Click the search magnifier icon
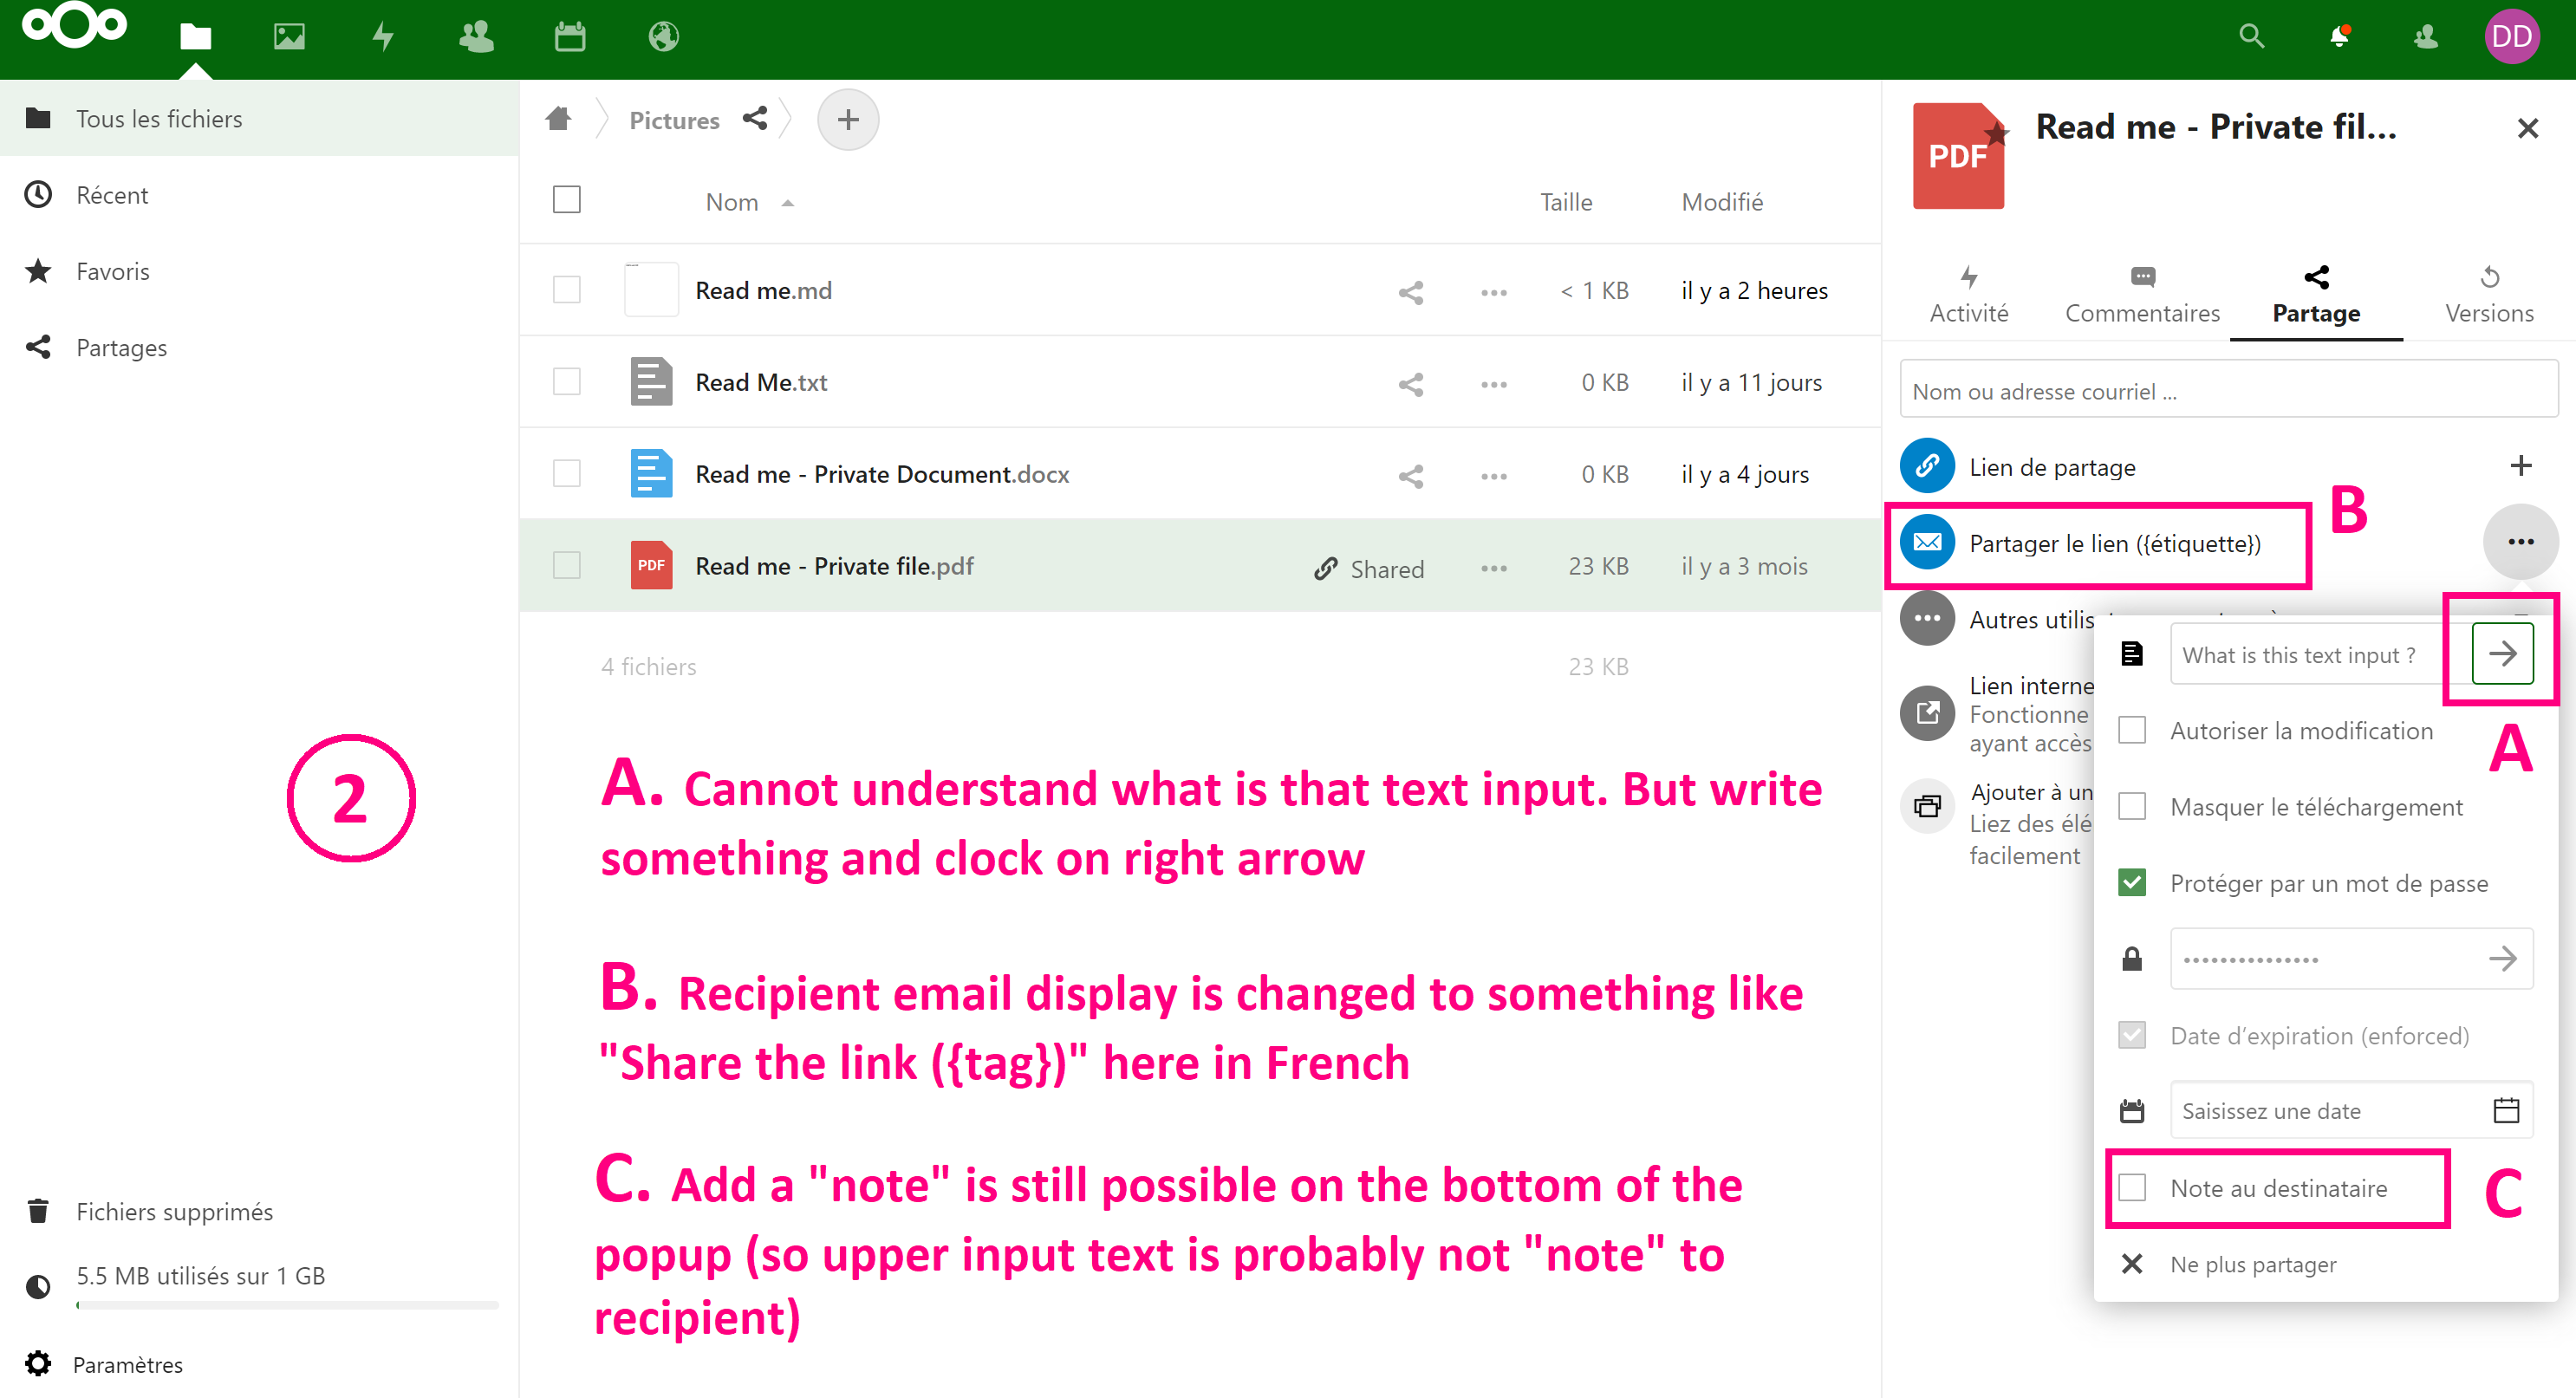This screenshot has width=2576, height=1398. 2251,37
